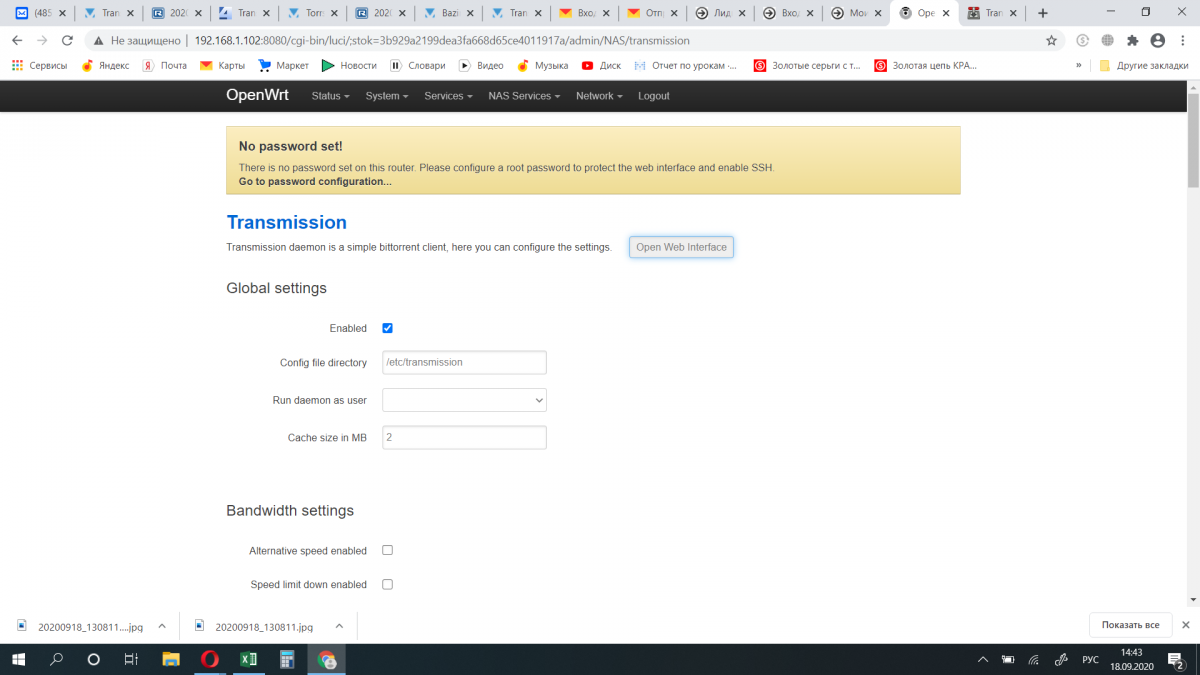Open the Карты bookmark
This screenshot has height=675, width=1200.
pos(222,66)
